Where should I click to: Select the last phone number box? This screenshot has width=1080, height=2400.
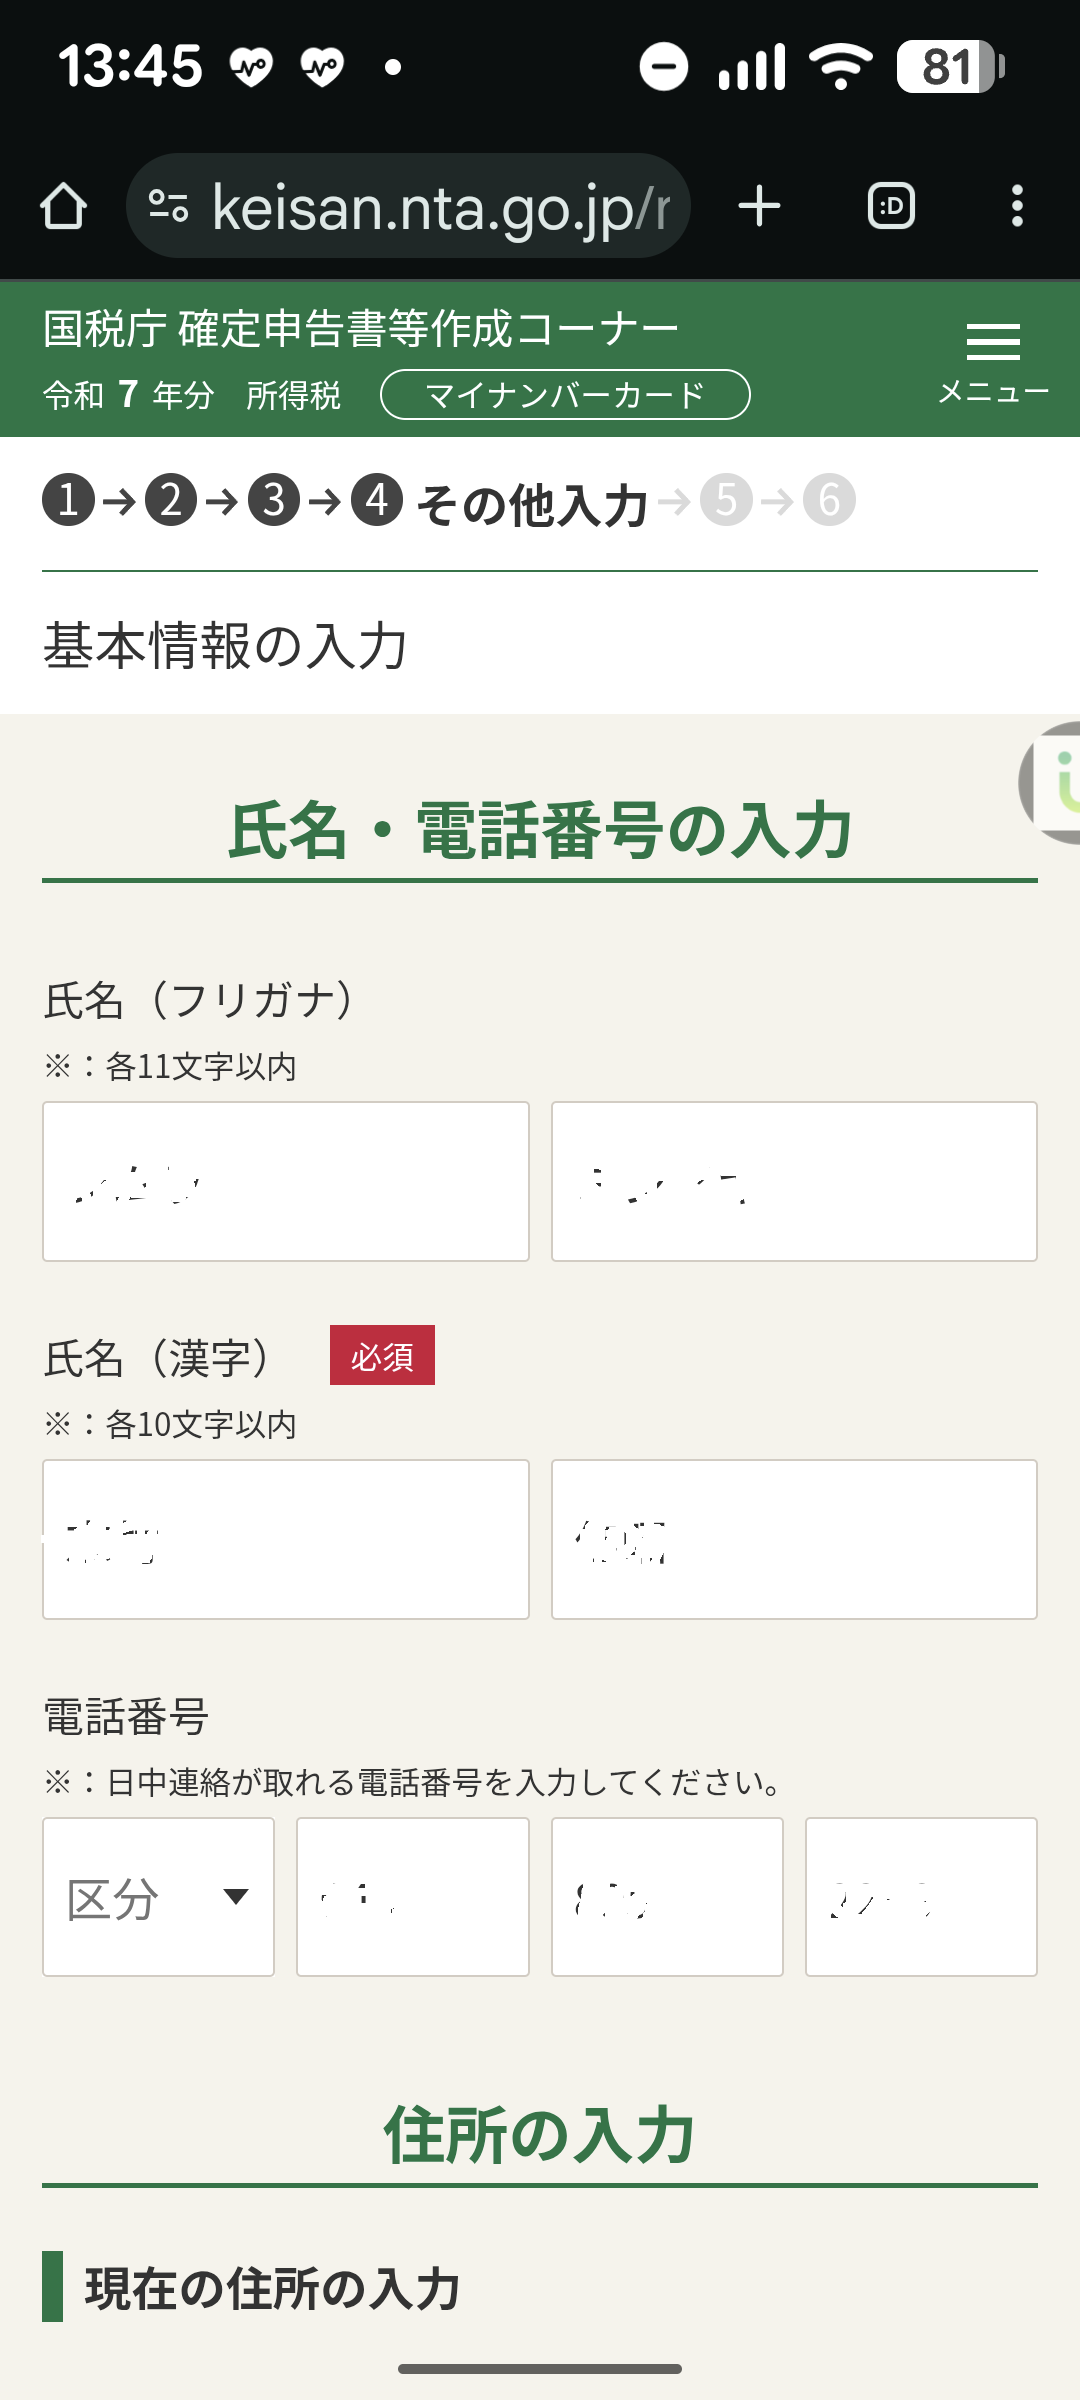pos(921,1897)
